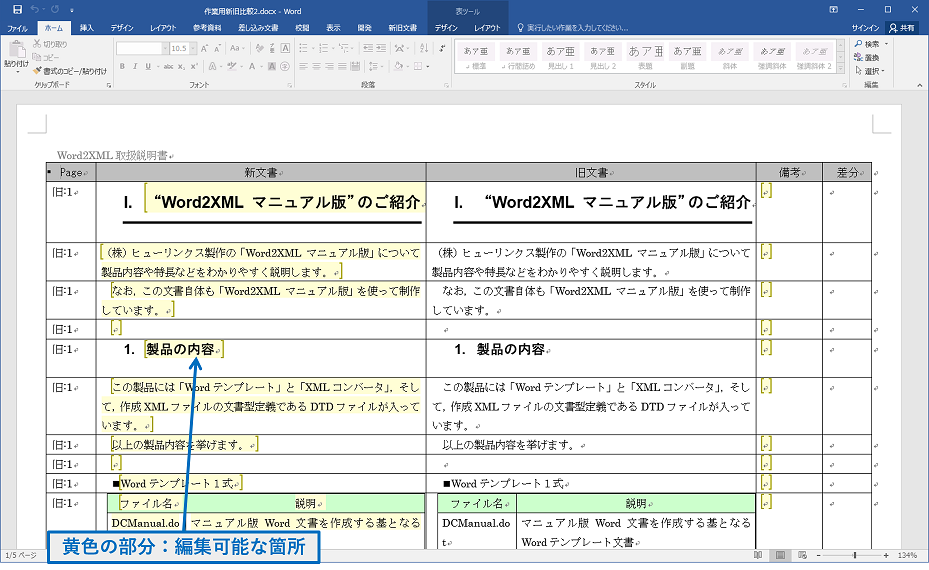Screen dimensions: 929x570
Task: Click the 置換 replace tool
Action: [x=867, y=57]
